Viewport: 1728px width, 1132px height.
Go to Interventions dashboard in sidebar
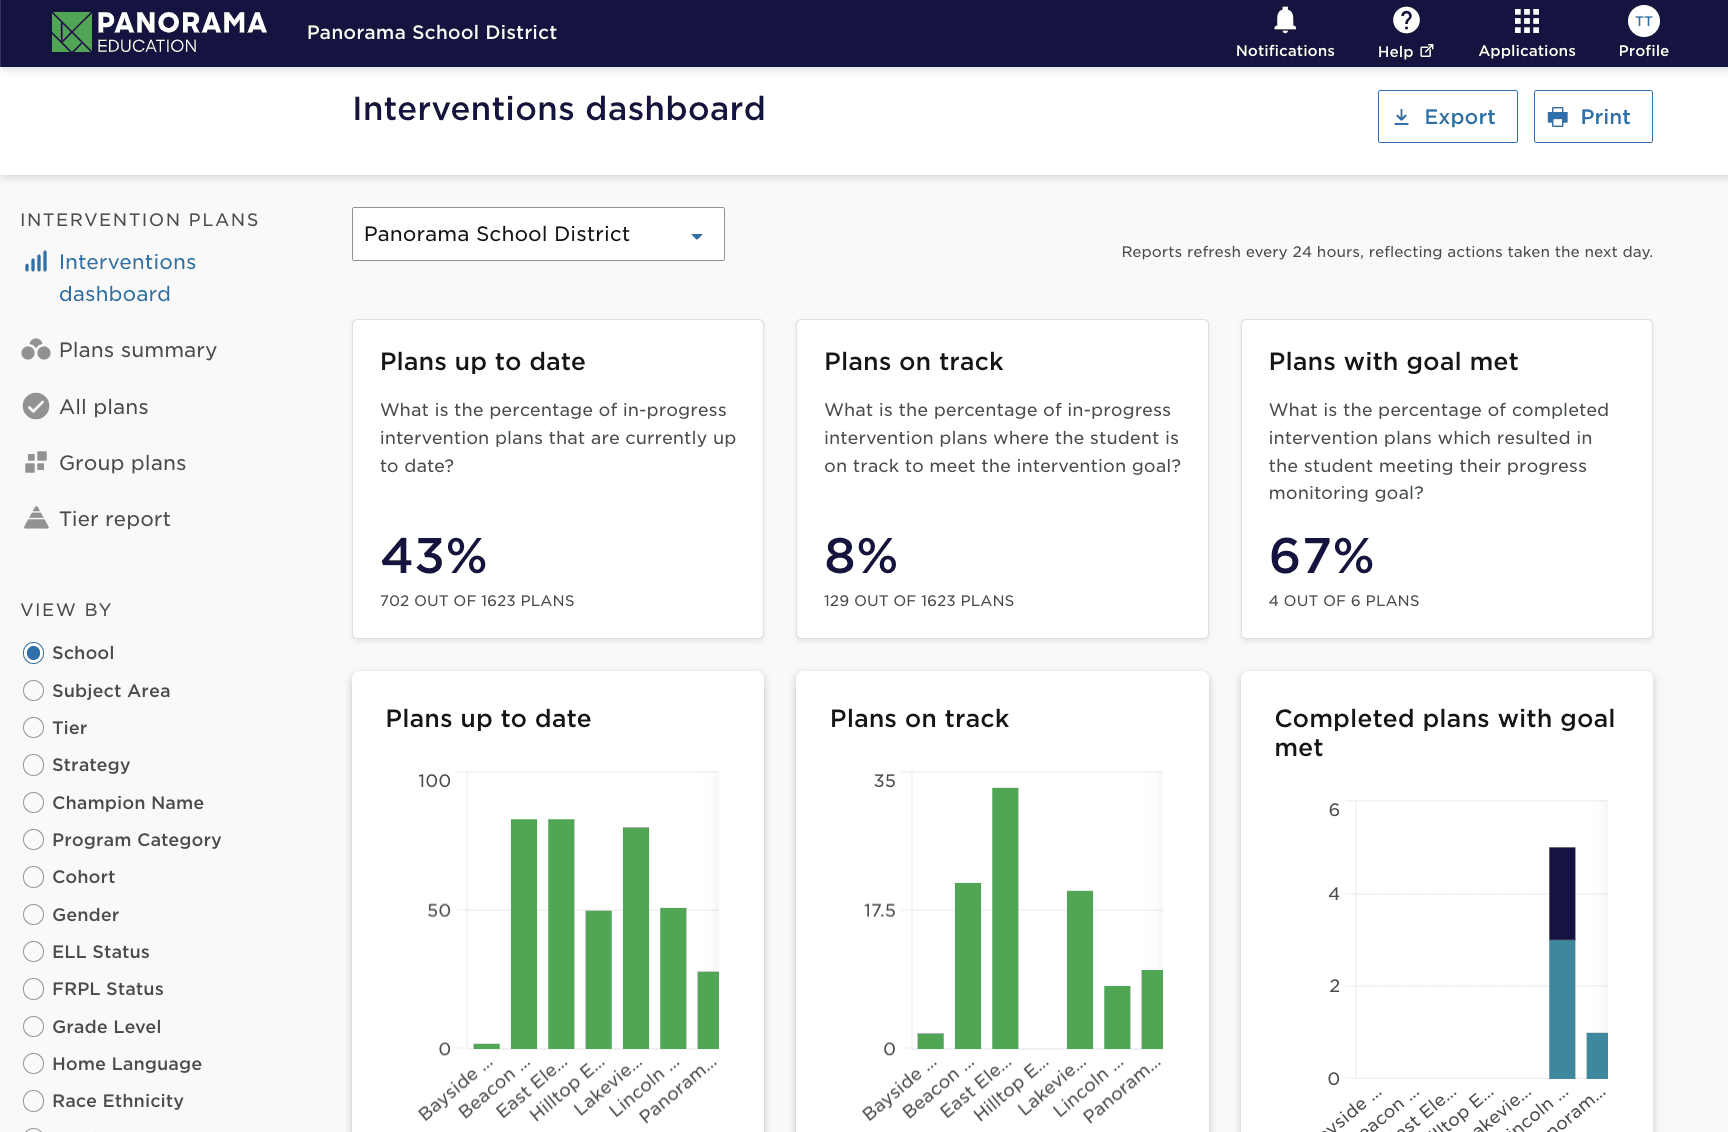(x=128, y=278)
